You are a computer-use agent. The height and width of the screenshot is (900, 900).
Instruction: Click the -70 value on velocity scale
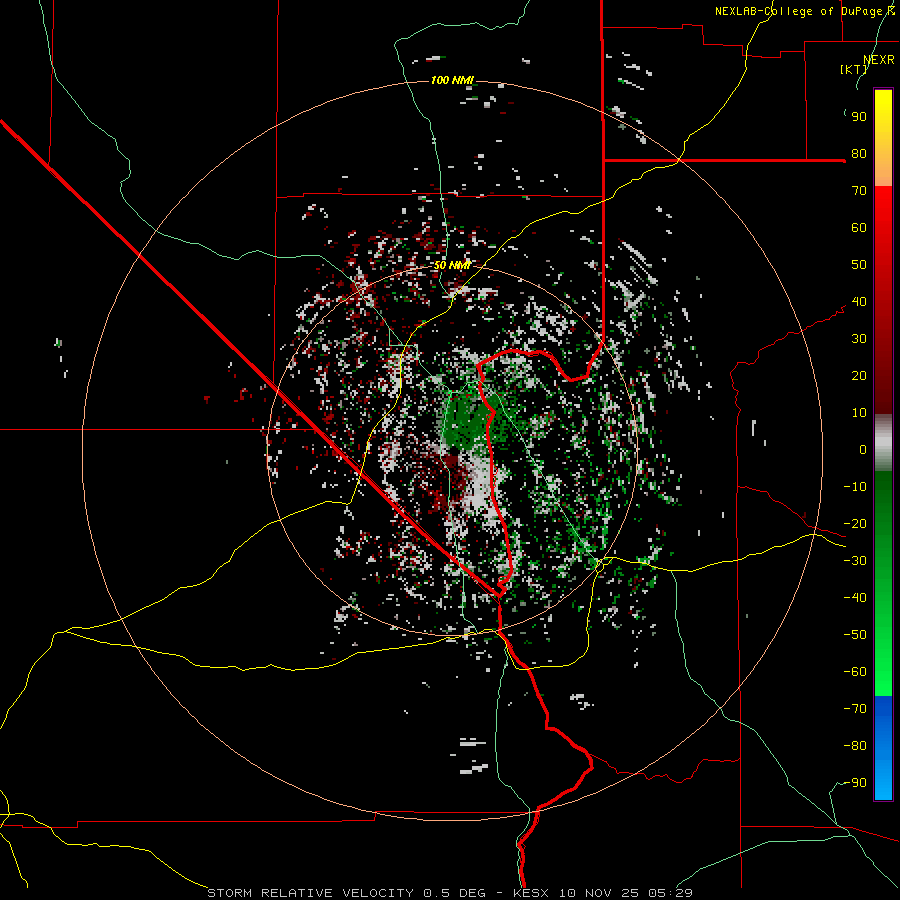click(x=855, y=709)
